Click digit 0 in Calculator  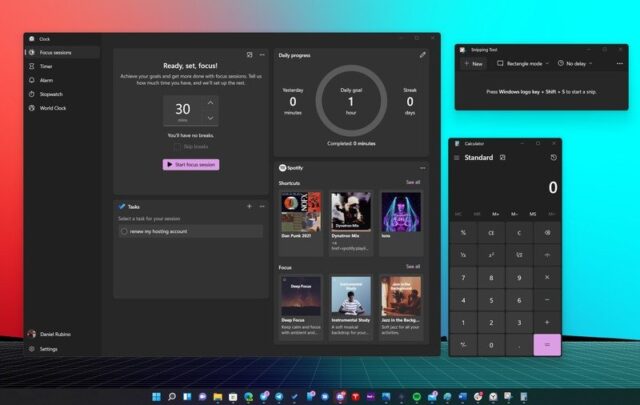pos(491,345)
